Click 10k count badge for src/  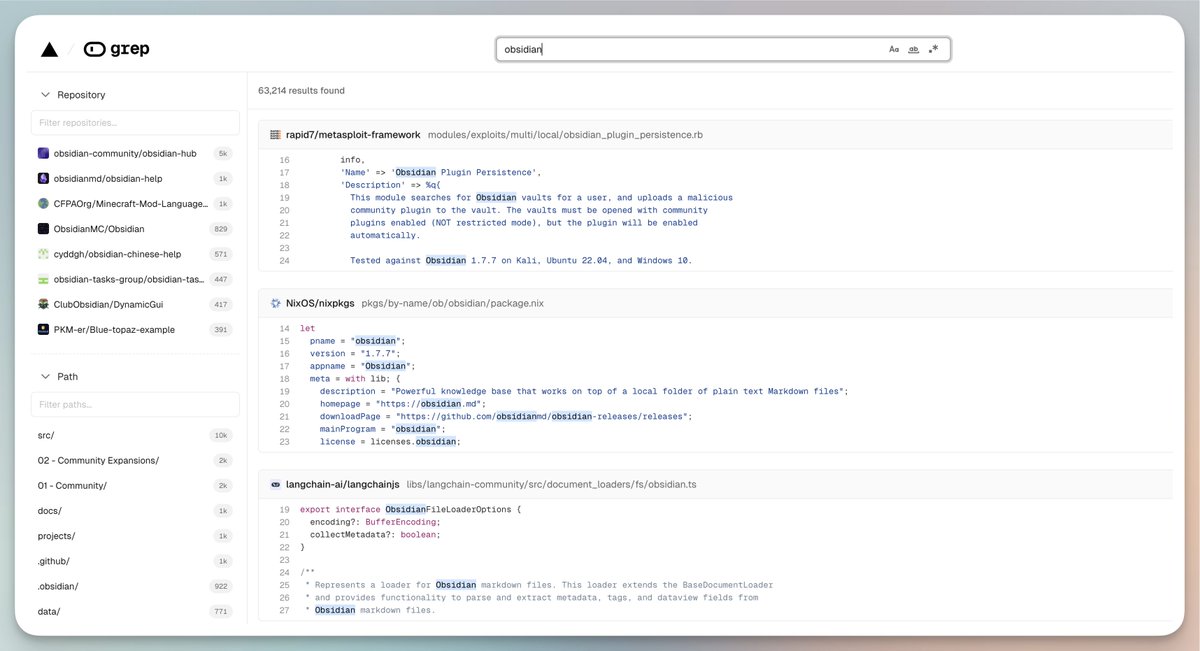[x=221, y=435]
